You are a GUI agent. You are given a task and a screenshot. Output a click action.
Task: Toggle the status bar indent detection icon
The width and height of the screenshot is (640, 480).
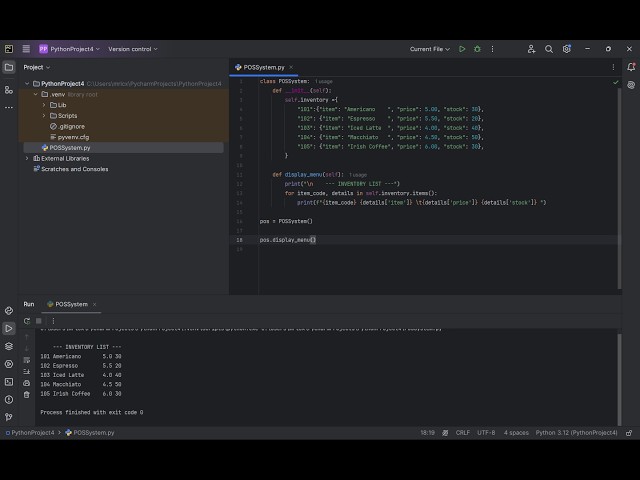coord(445,433)
